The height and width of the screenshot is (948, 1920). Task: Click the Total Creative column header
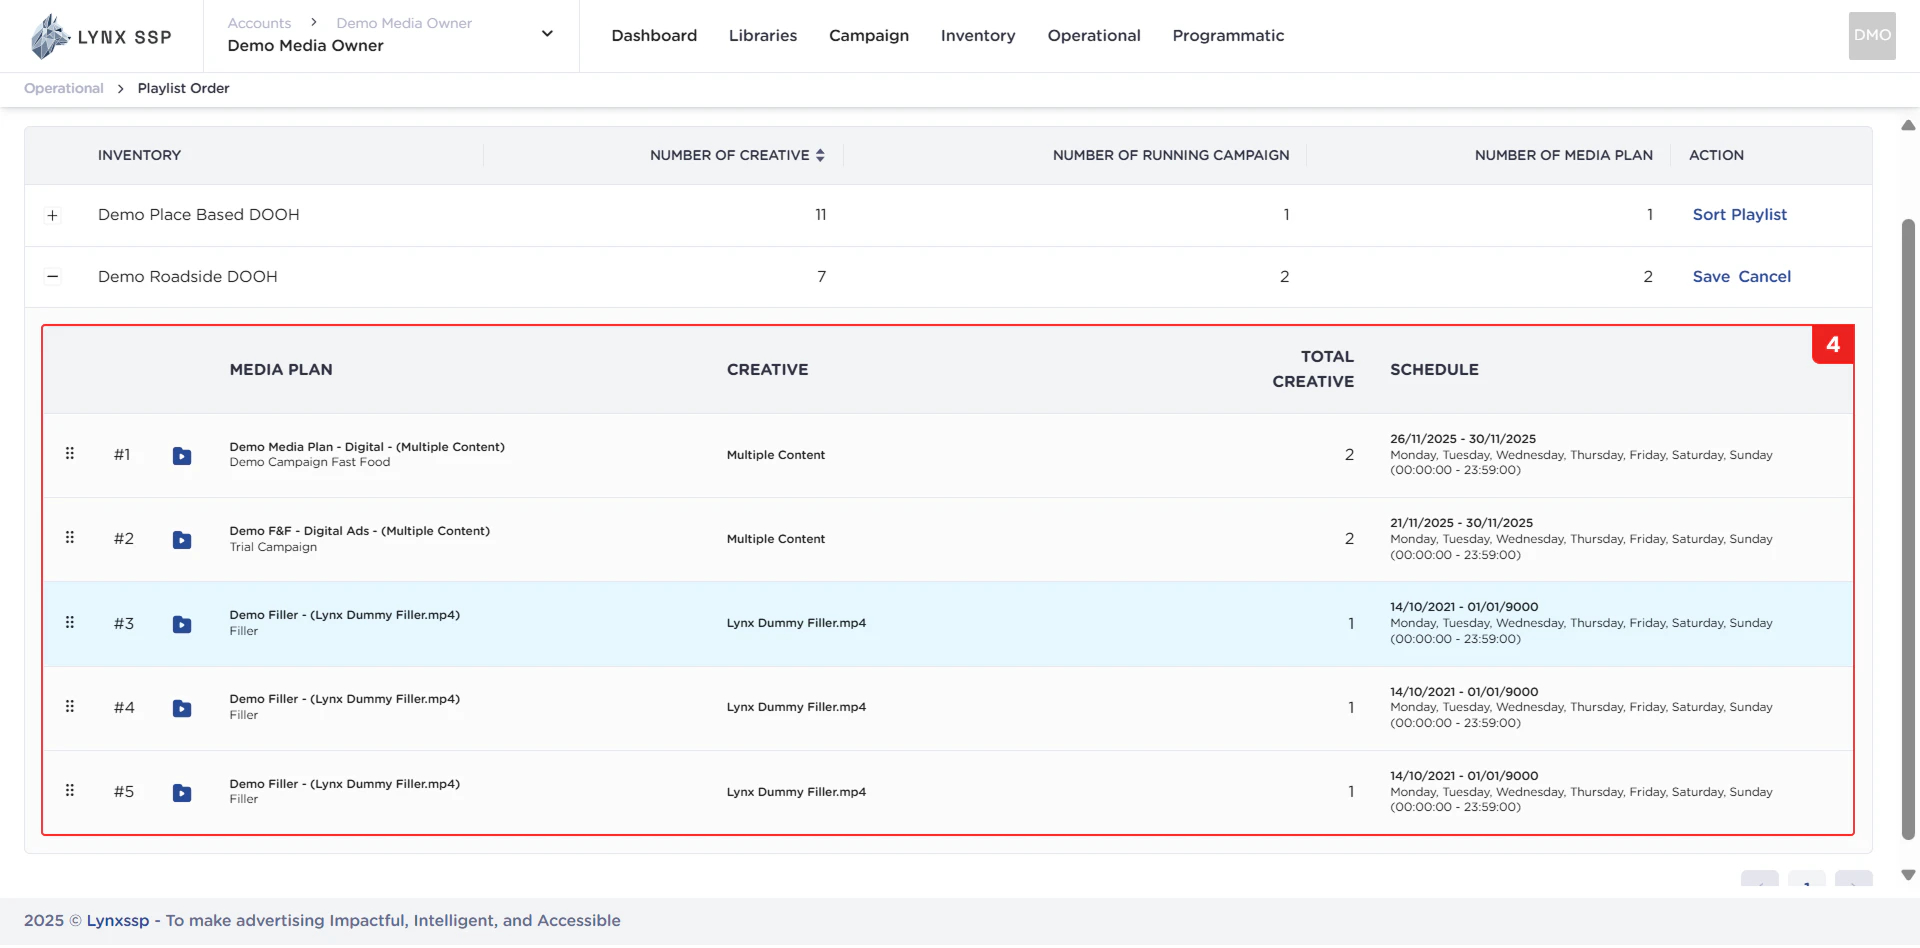1313,369
